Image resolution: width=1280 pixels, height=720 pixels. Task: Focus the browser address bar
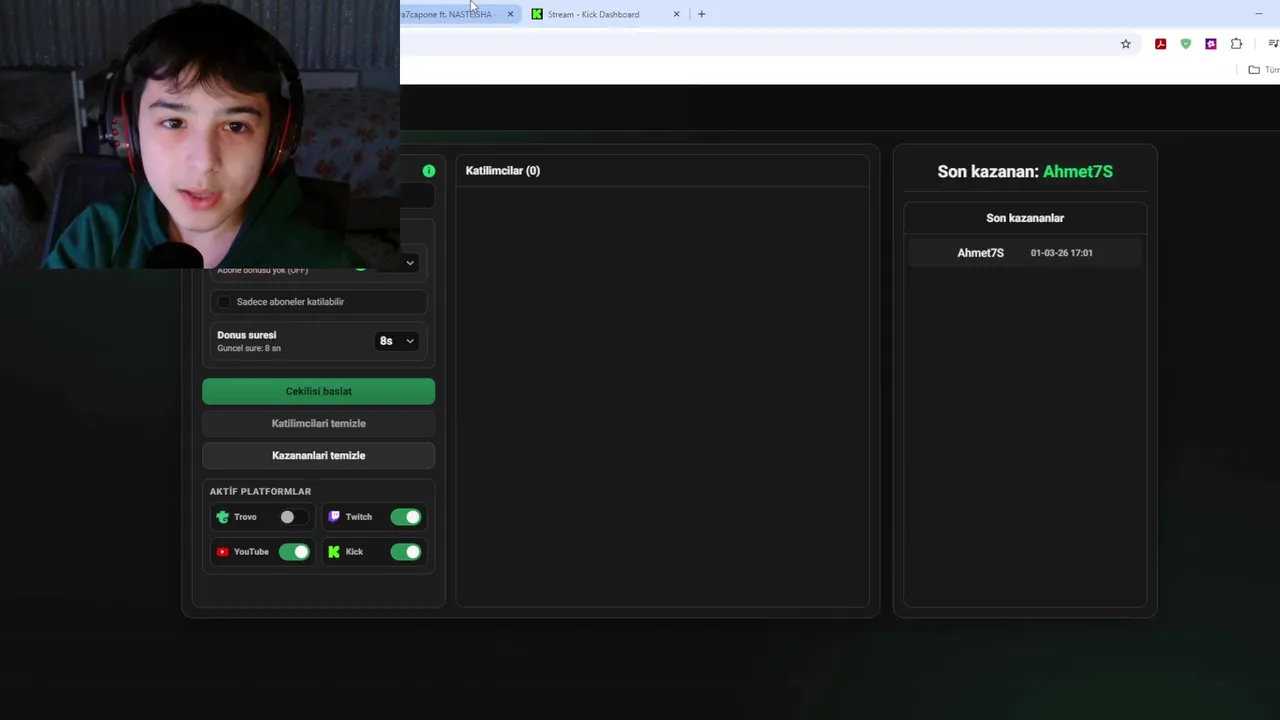pyautogui.click(x=755, y=44)
